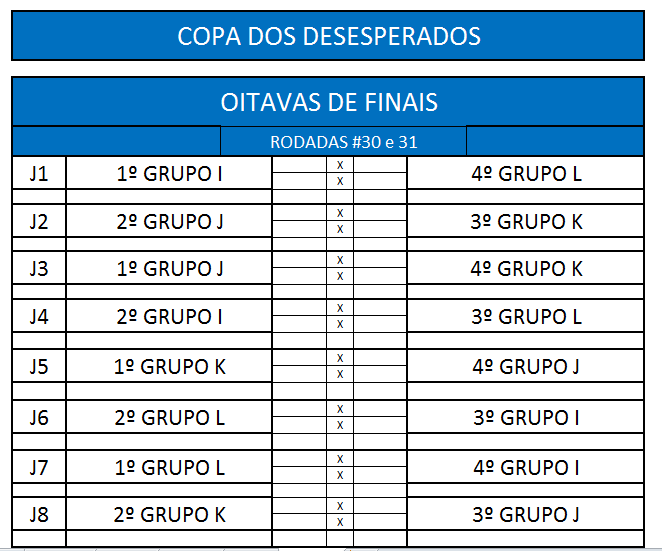This screenshot has height=551, width=662.
Task: Click the 1º GRUPO K team cell
Action: (169, 366)
